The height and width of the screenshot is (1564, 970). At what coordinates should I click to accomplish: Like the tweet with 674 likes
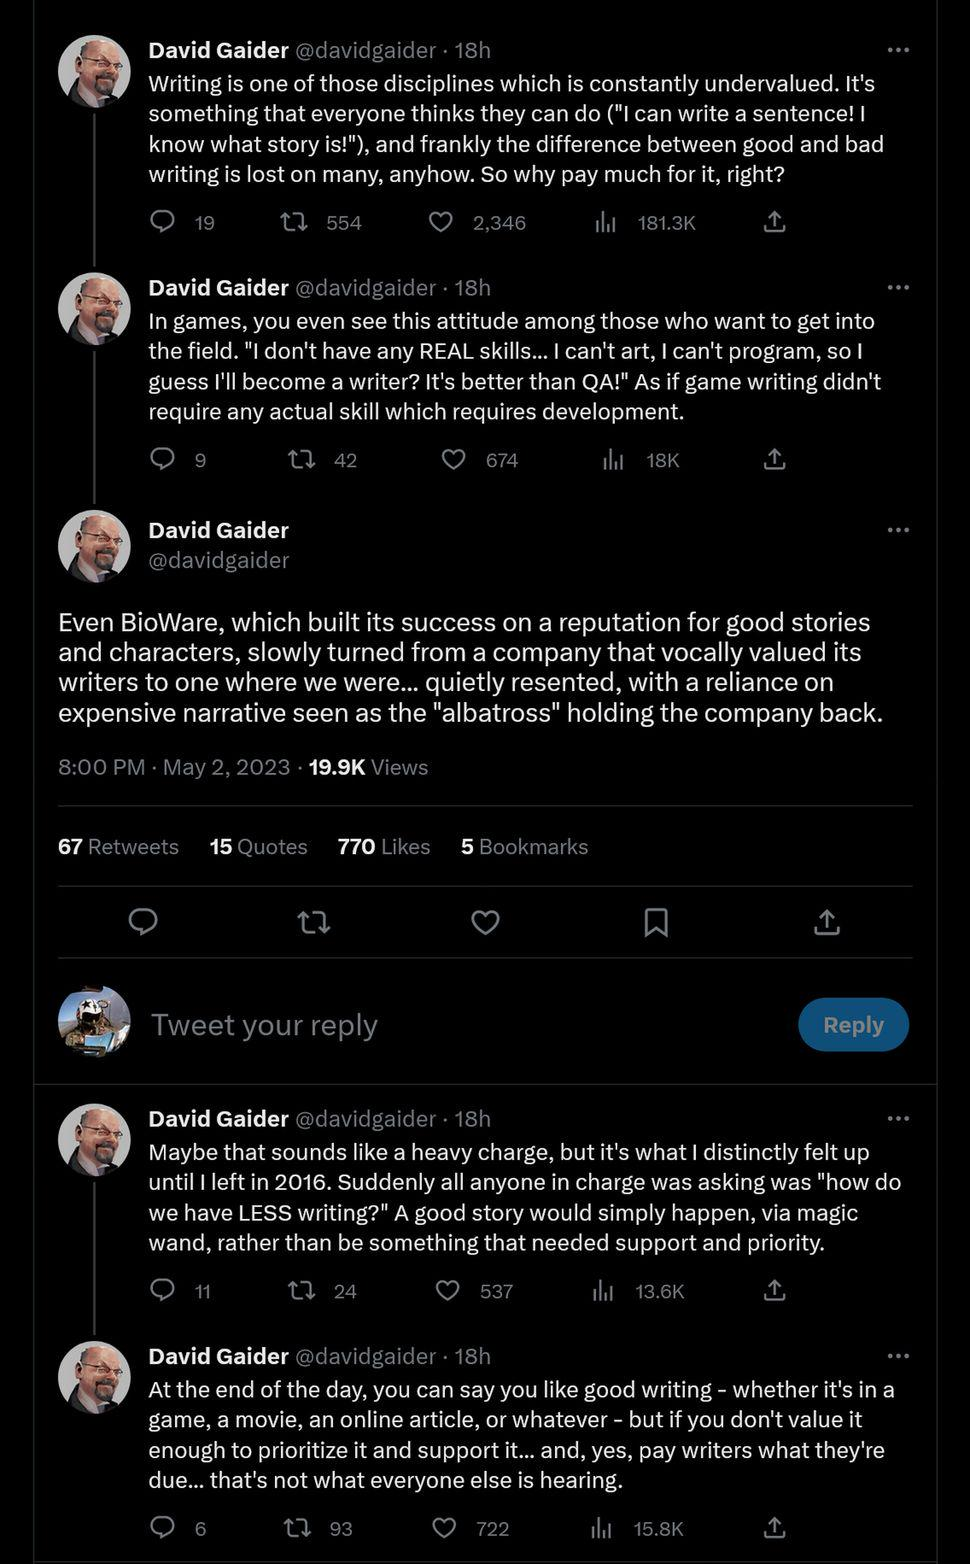pyautogui.click(x=454, y=460)
